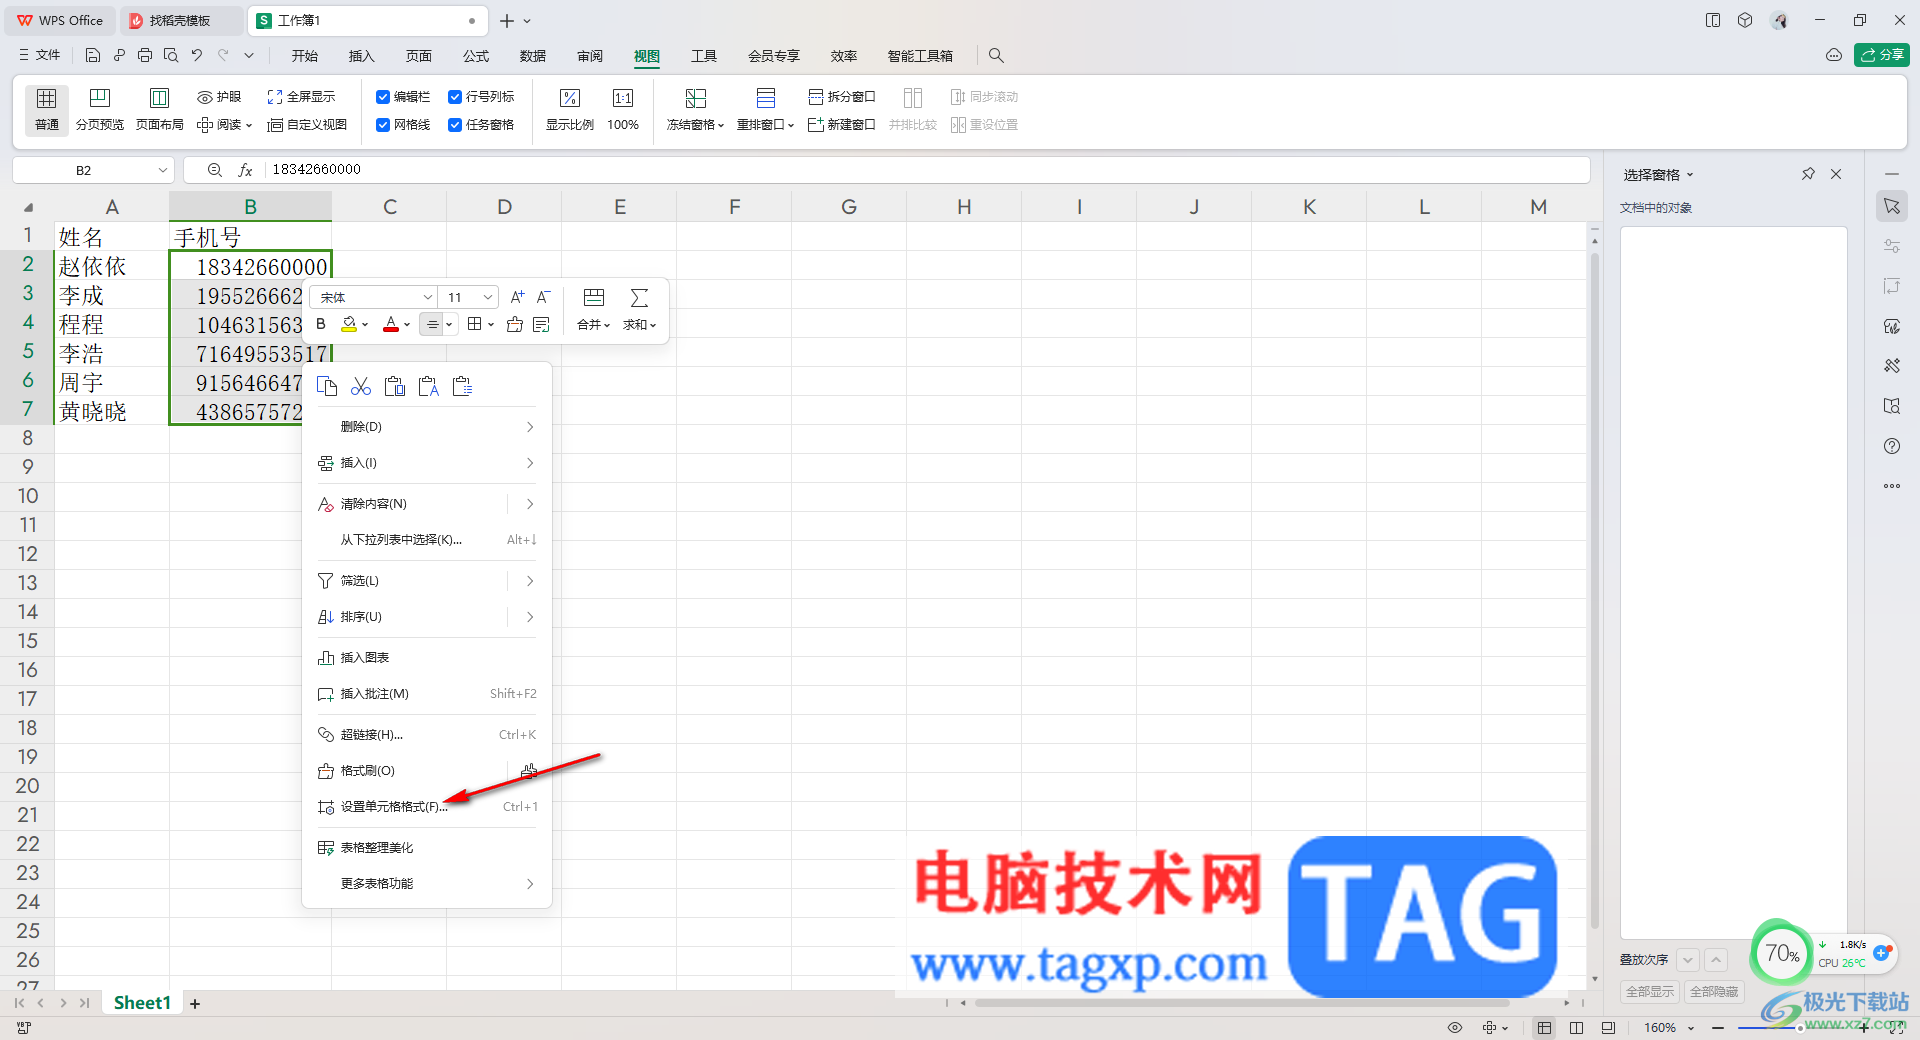1920x1040 pixels.
Task: Click Hide All (全部隐藏) button
Action: click(x=1714, y=992)
